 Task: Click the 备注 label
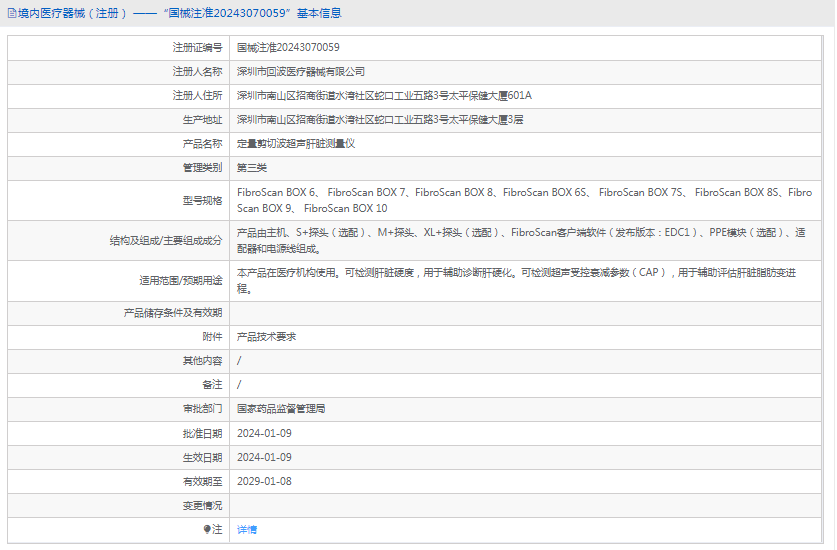click(x=212, y=384)
